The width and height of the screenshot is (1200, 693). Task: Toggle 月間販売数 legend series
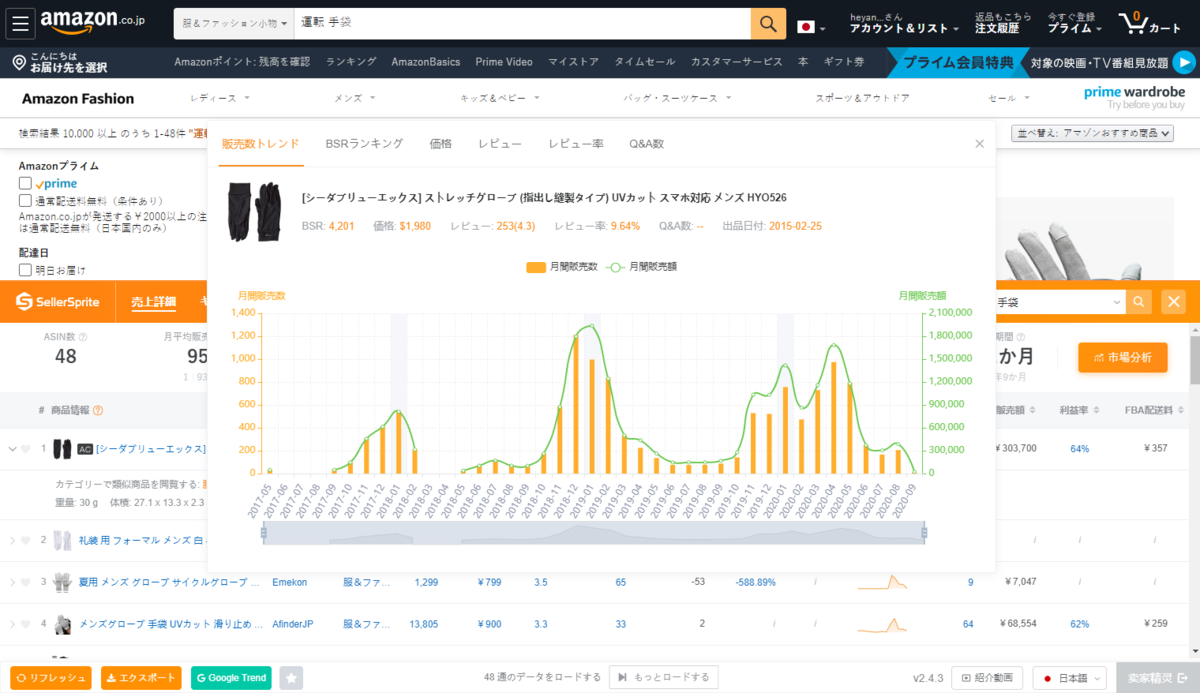click(x=561, y=267)
